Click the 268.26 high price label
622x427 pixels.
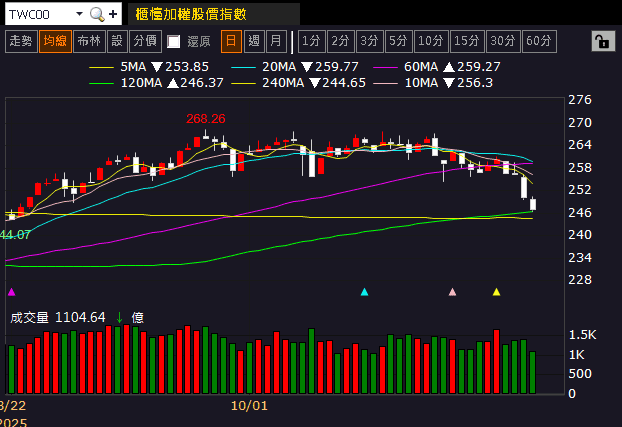[205, 119]
